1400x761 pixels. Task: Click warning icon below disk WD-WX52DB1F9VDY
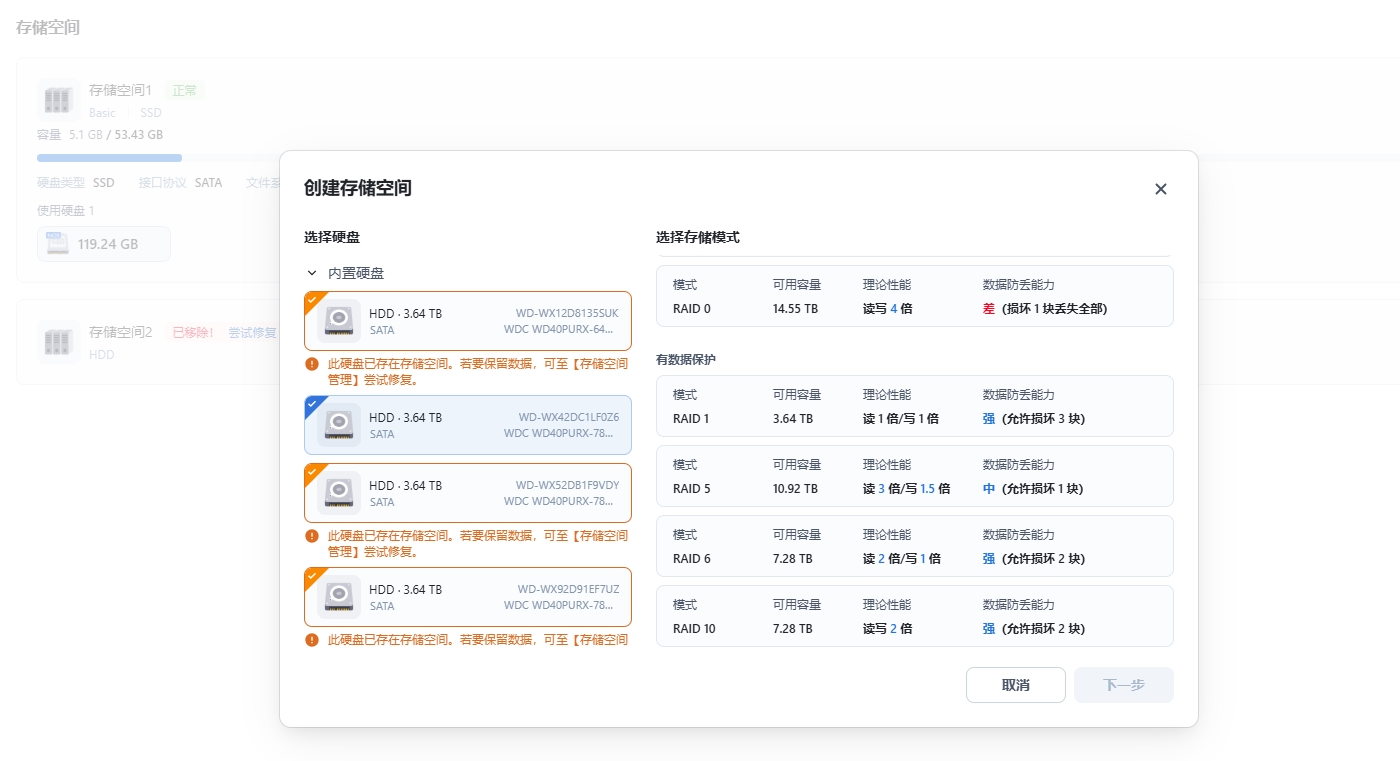[x=312, y=536]
